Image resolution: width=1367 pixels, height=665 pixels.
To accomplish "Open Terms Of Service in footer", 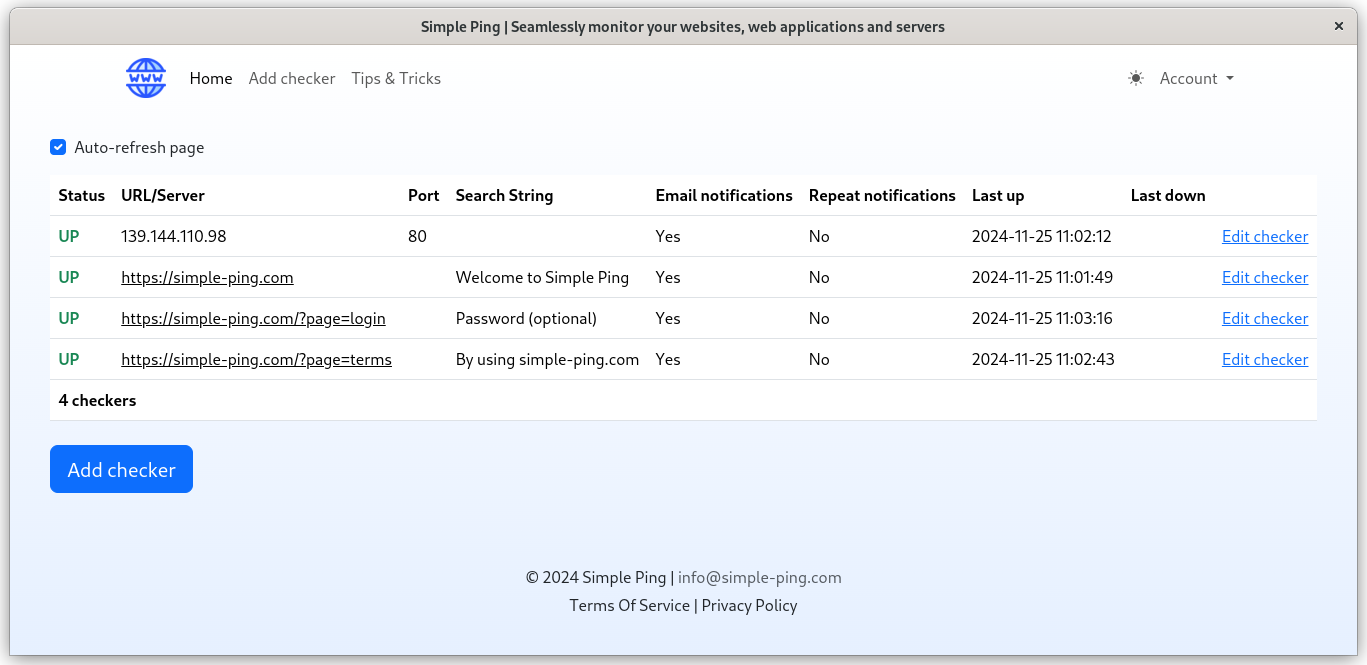I will point(629,605).
